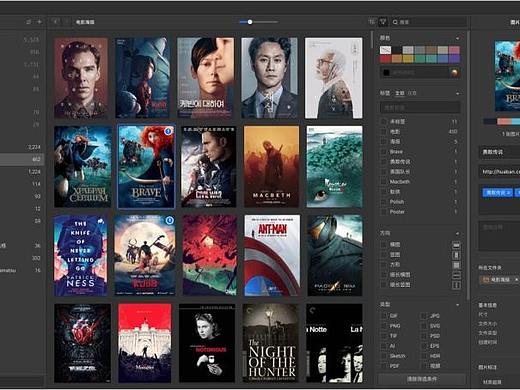520x390 pixels.
Task: Check the GIF file type checkbox
Action: coord(384,316)
